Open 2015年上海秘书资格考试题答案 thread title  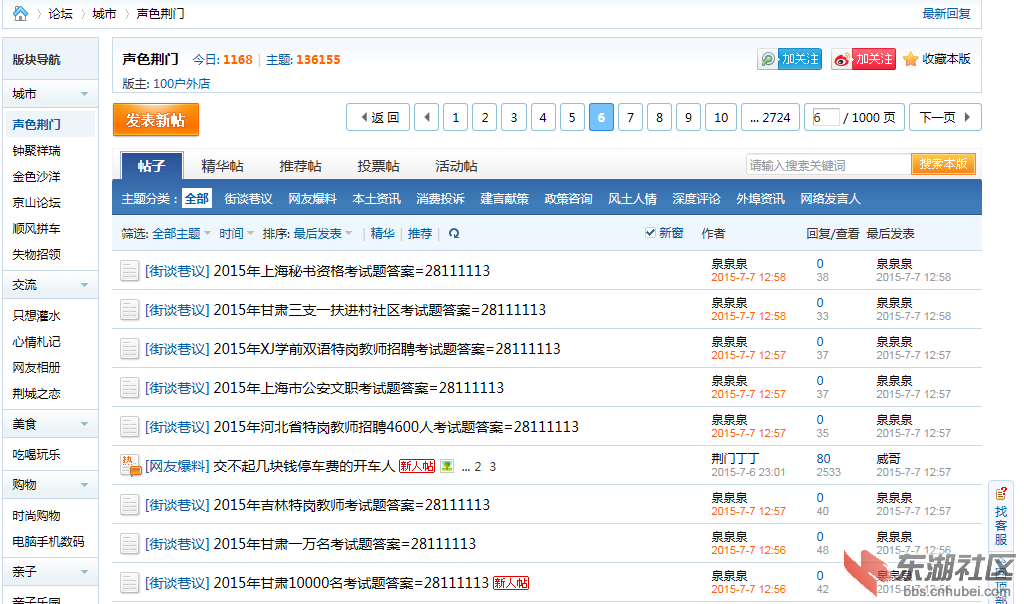(351, 271)
